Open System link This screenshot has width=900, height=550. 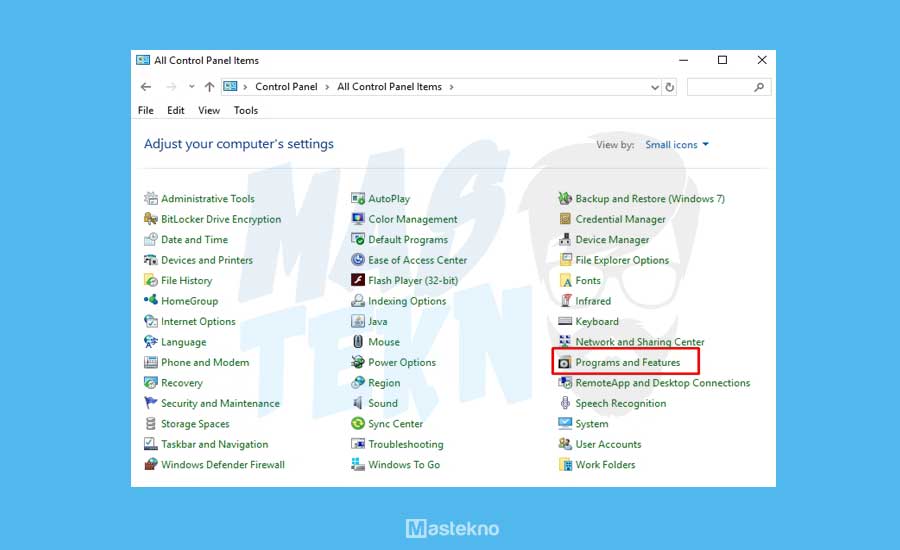click(592, 424)
